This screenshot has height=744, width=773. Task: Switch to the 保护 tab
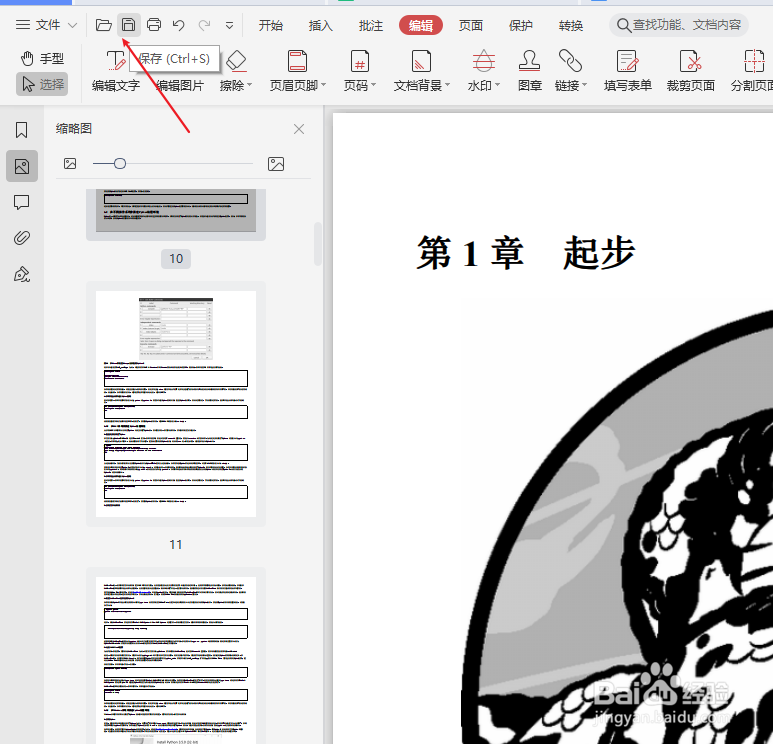pyautogui.click(x=521, y=25)
